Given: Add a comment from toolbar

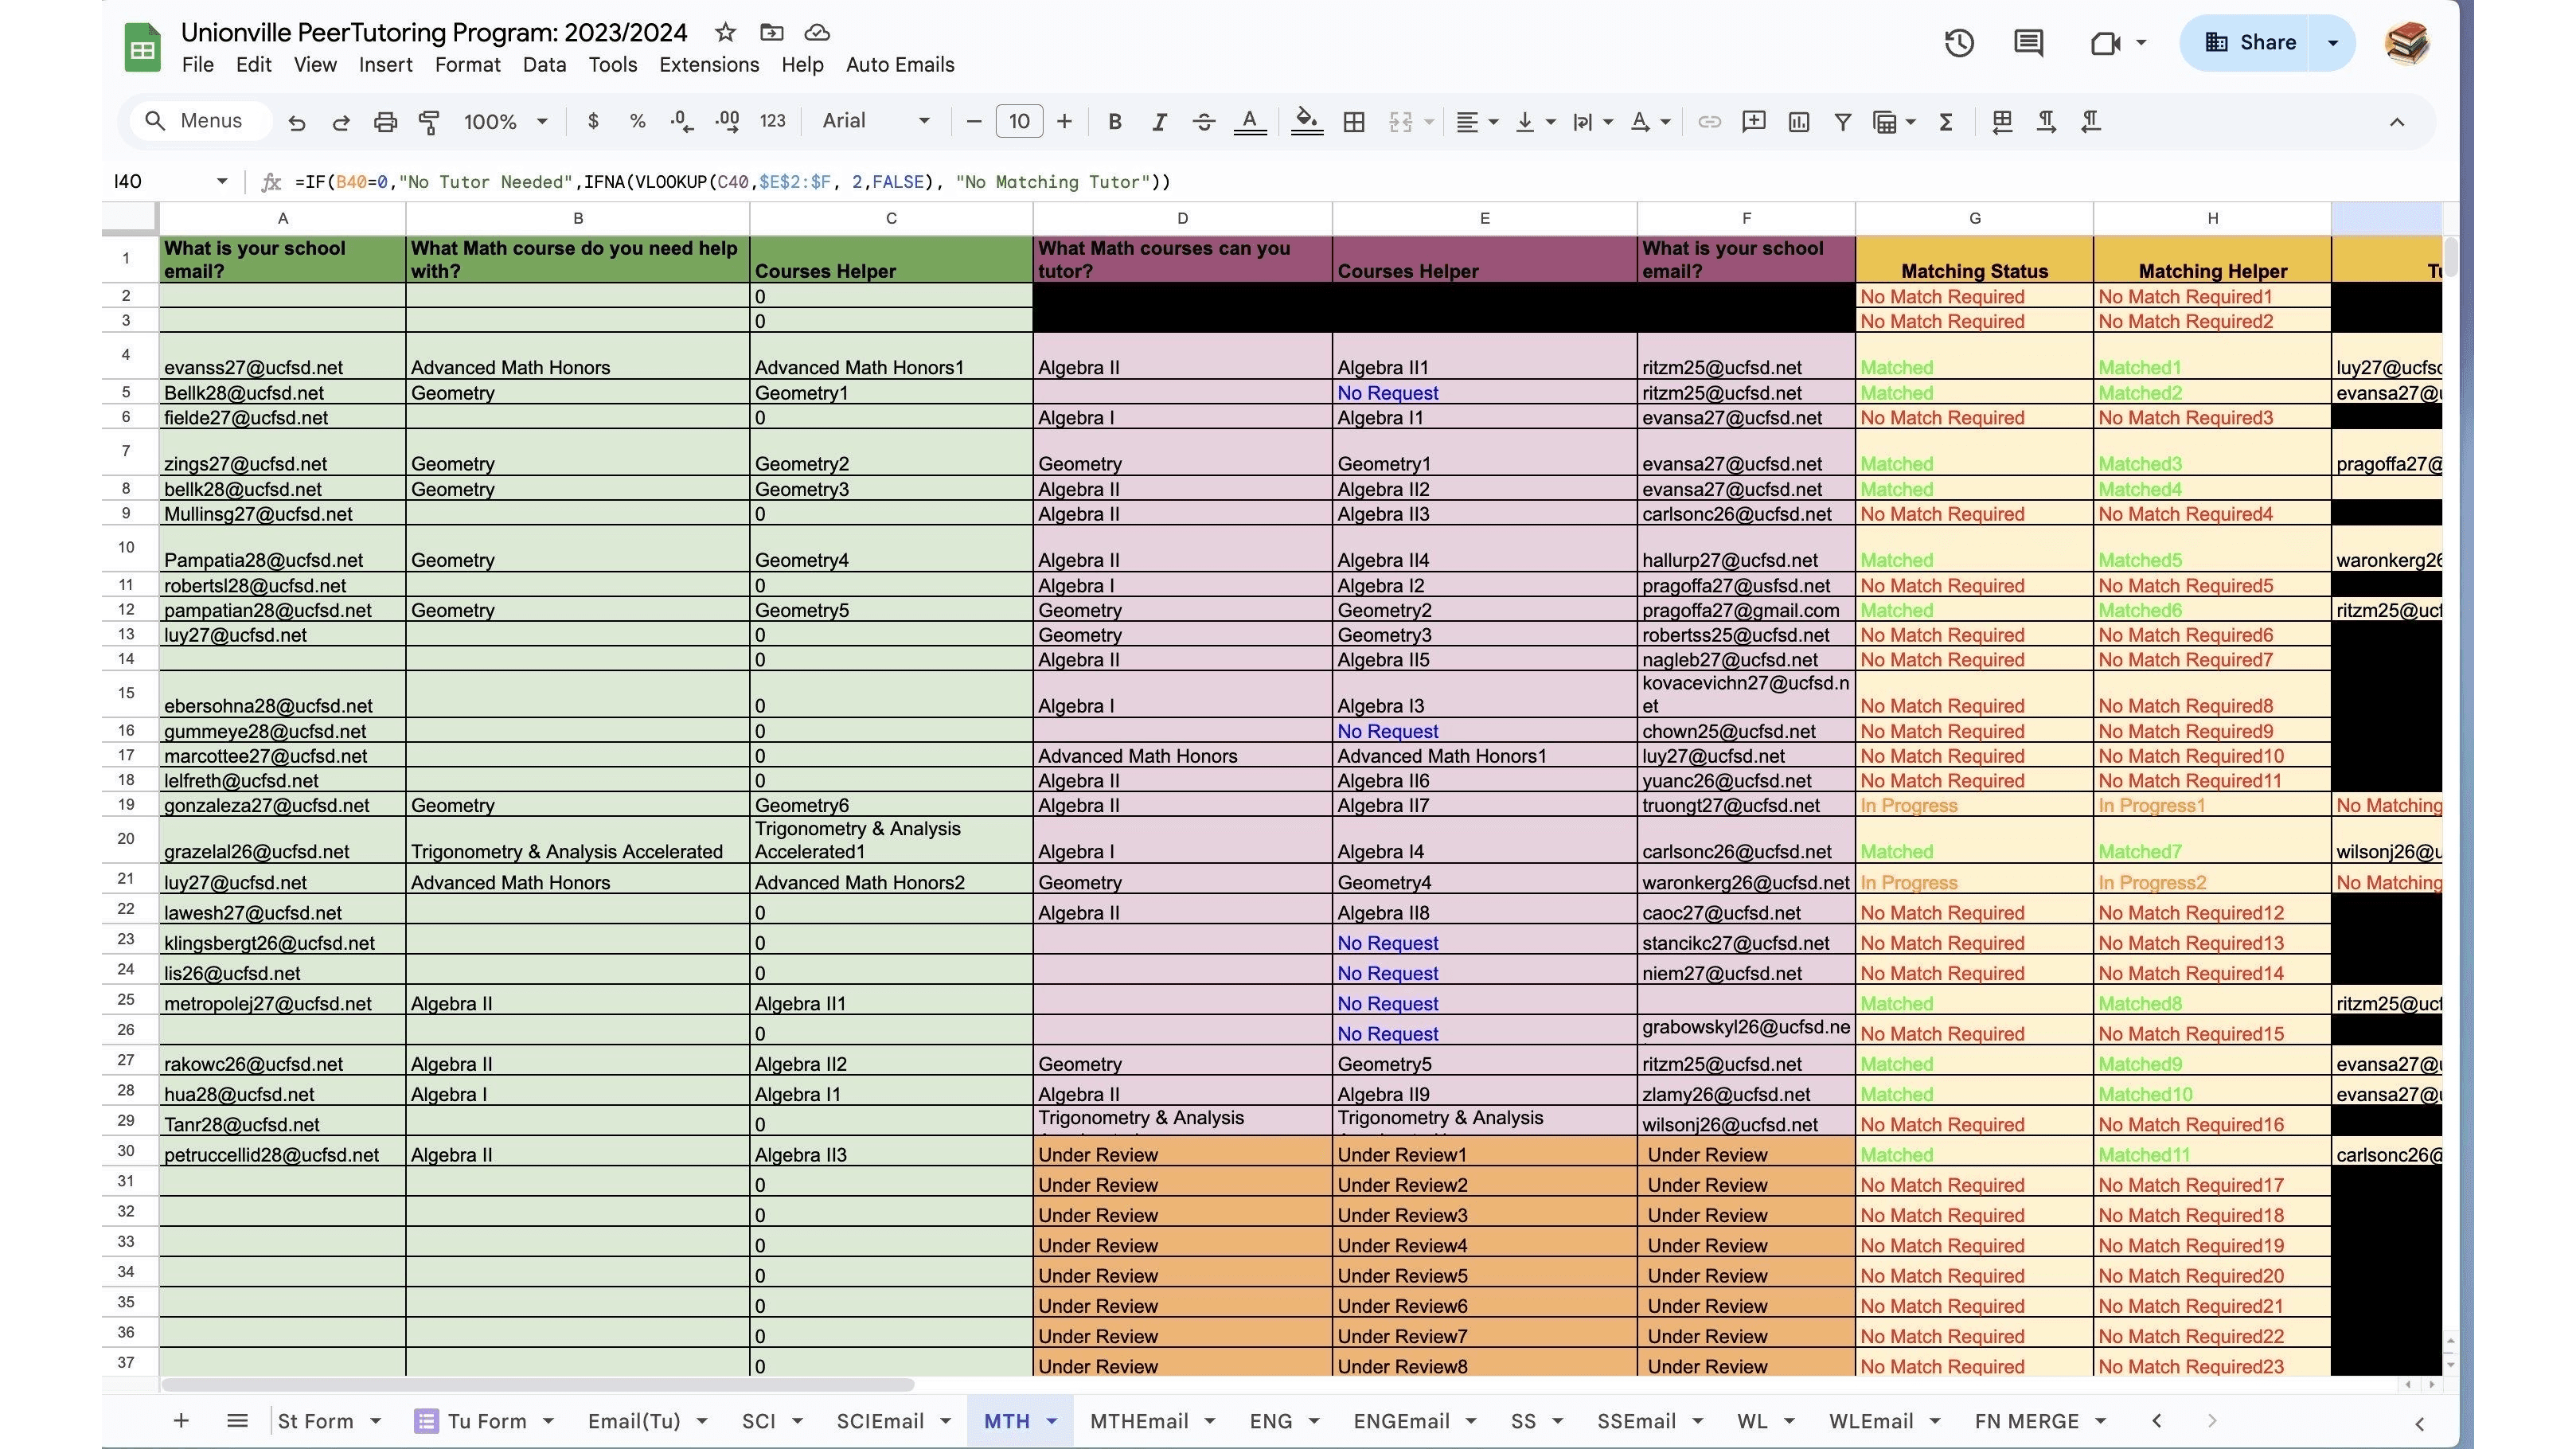Looking at the screenshot, I should pyautogui.click(x=1753, y=121).
